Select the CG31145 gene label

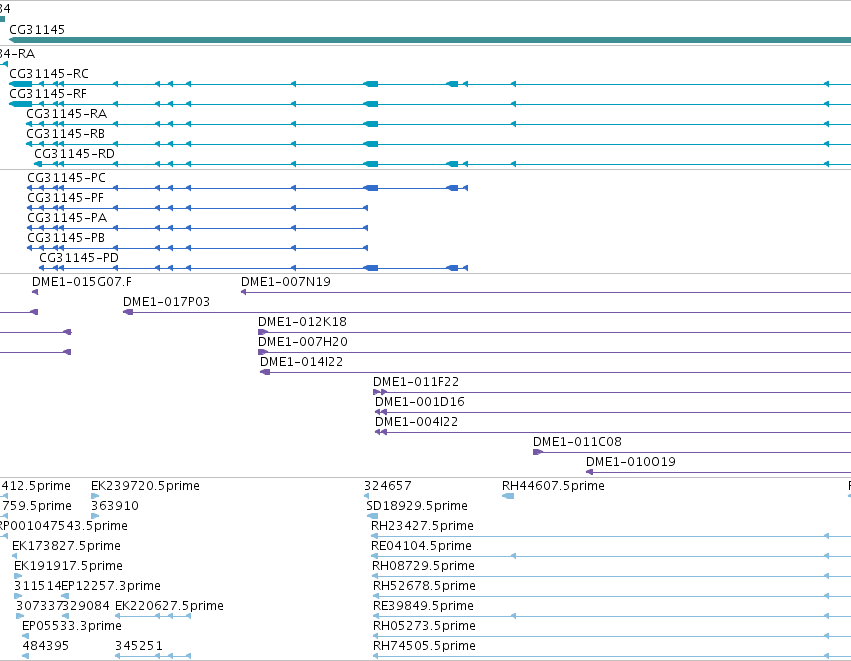[x=37, y=30]
